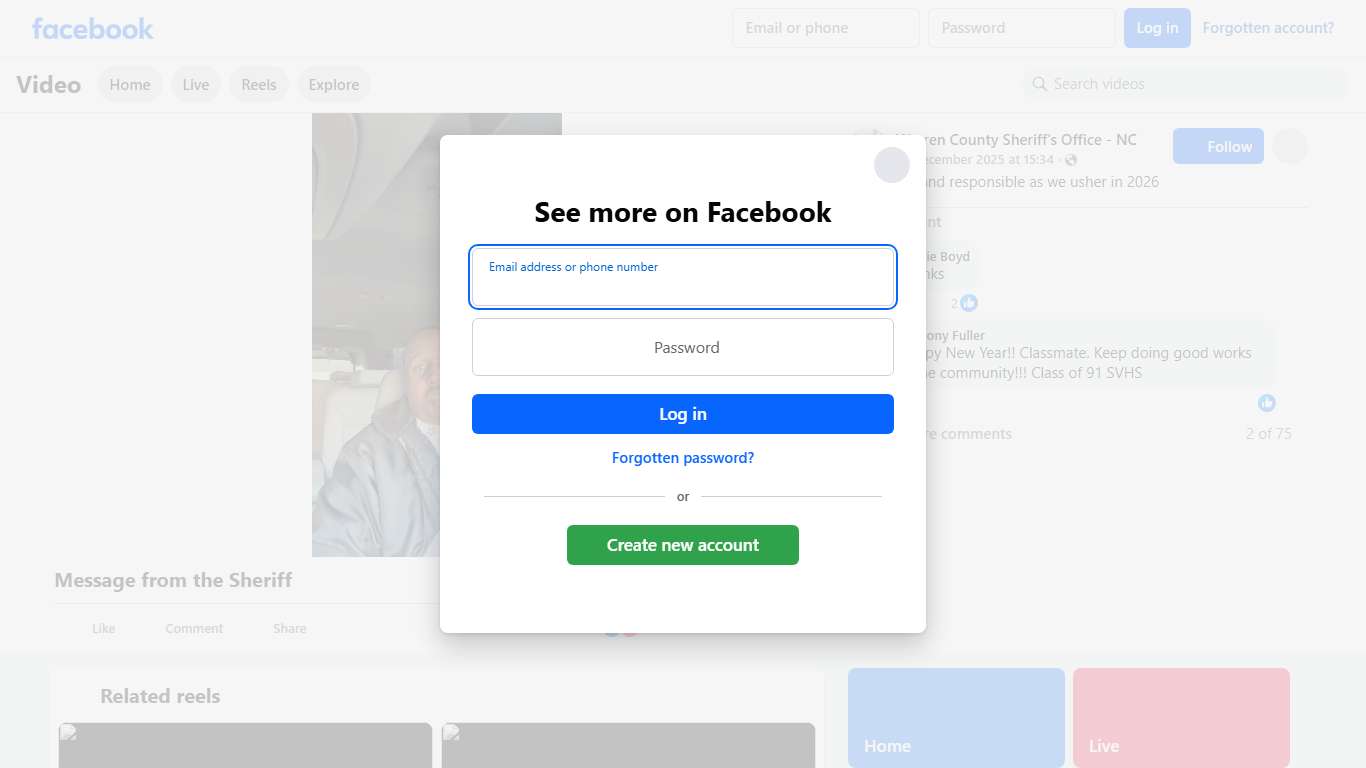This screenshot has height=768, width=1366.
Task: Focus the Email address or phone number field
Action: (683, 277)
